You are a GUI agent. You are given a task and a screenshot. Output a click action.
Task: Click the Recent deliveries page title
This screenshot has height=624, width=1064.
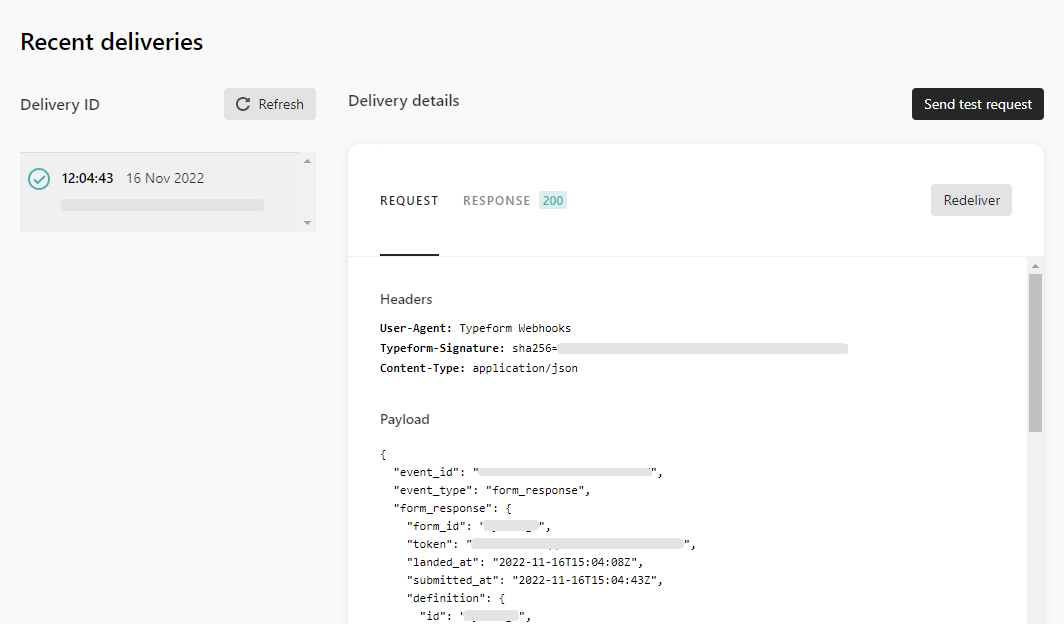[110, 41]
